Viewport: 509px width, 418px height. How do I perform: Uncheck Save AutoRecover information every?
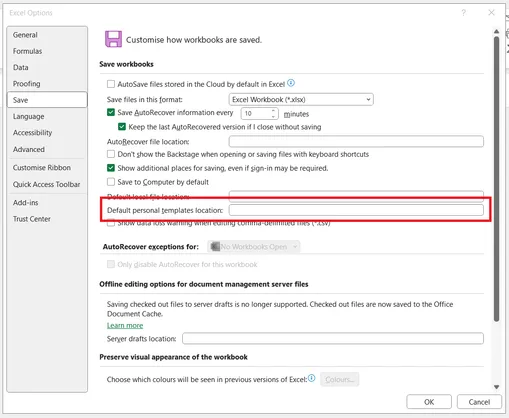pyautogui.click(x=111, y=112)
